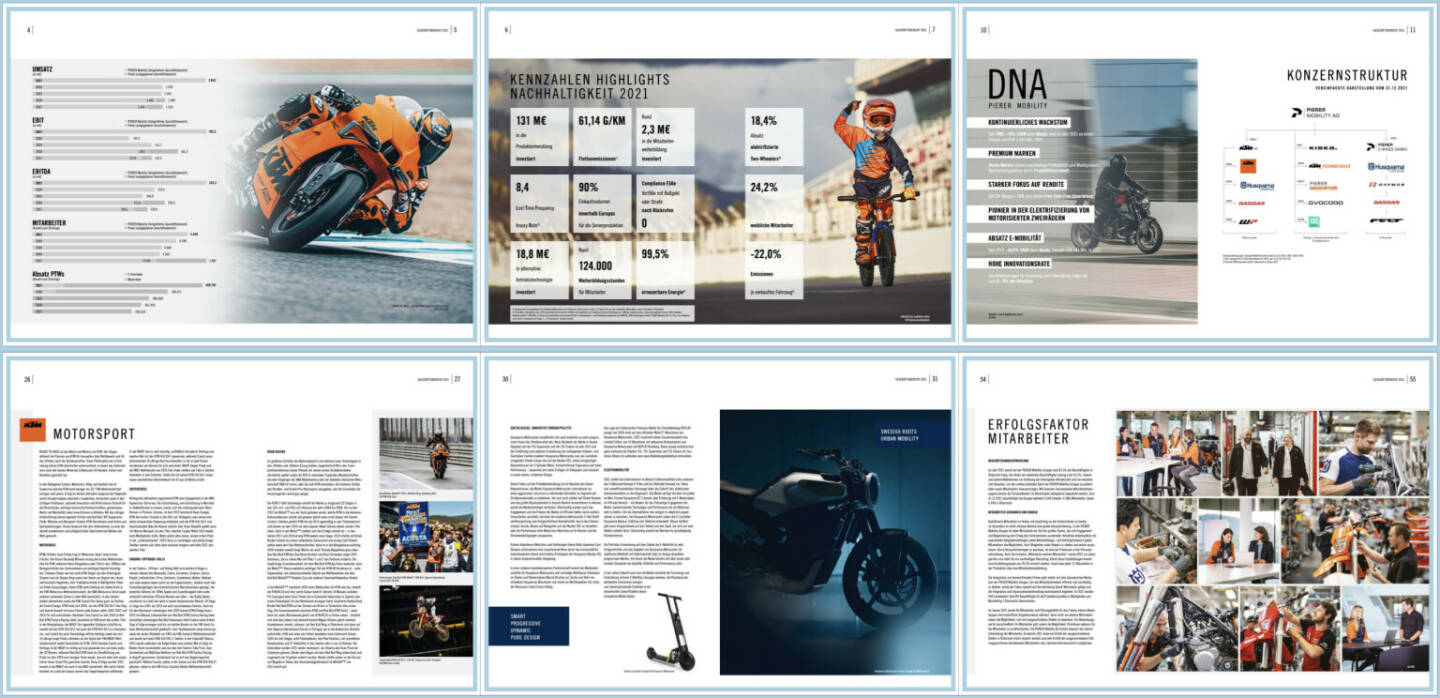Click the '2,3 M€' employee training tile
1440x698 pixels.
coord(665,139)
